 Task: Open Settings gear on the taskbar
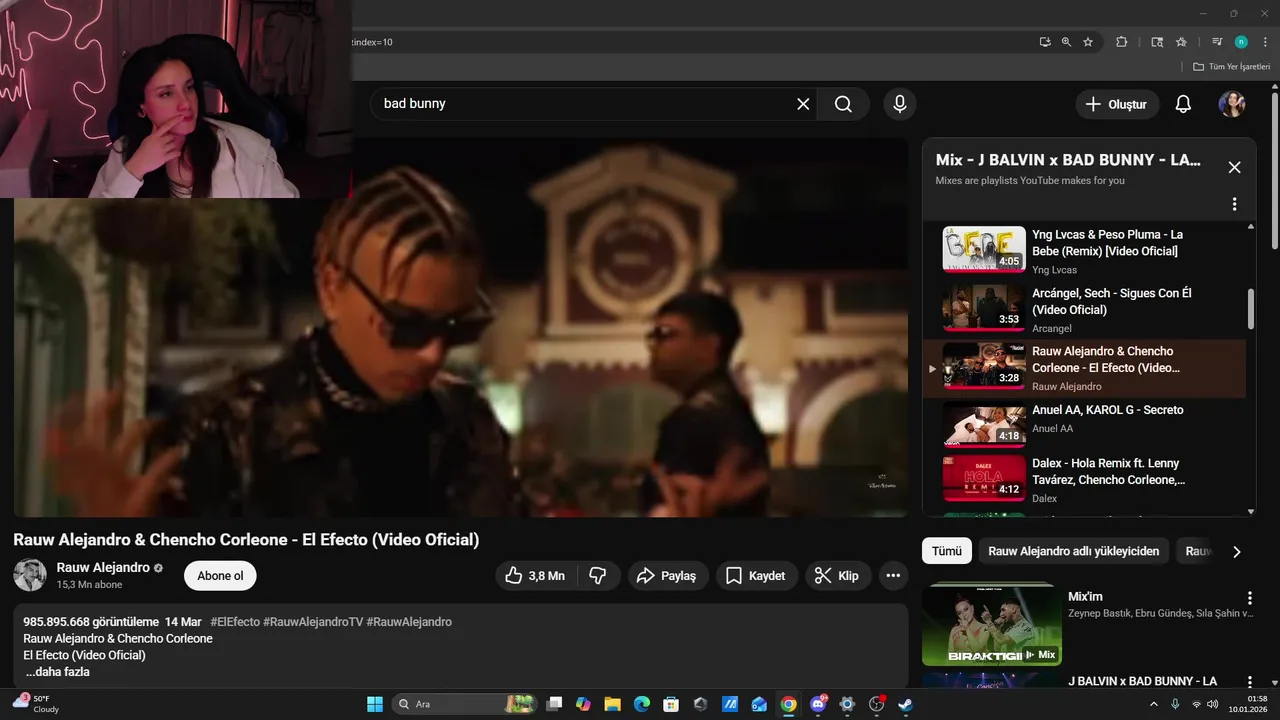coord(847,704)
